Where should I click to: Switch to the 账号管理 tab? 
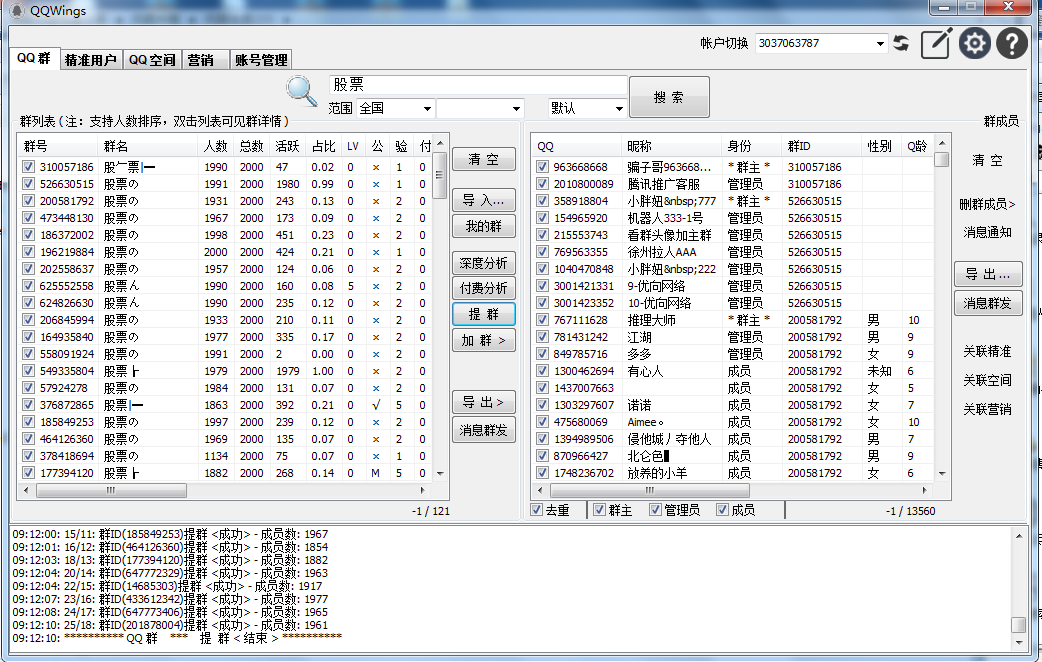pyautogui.click(x=261, y=60)
